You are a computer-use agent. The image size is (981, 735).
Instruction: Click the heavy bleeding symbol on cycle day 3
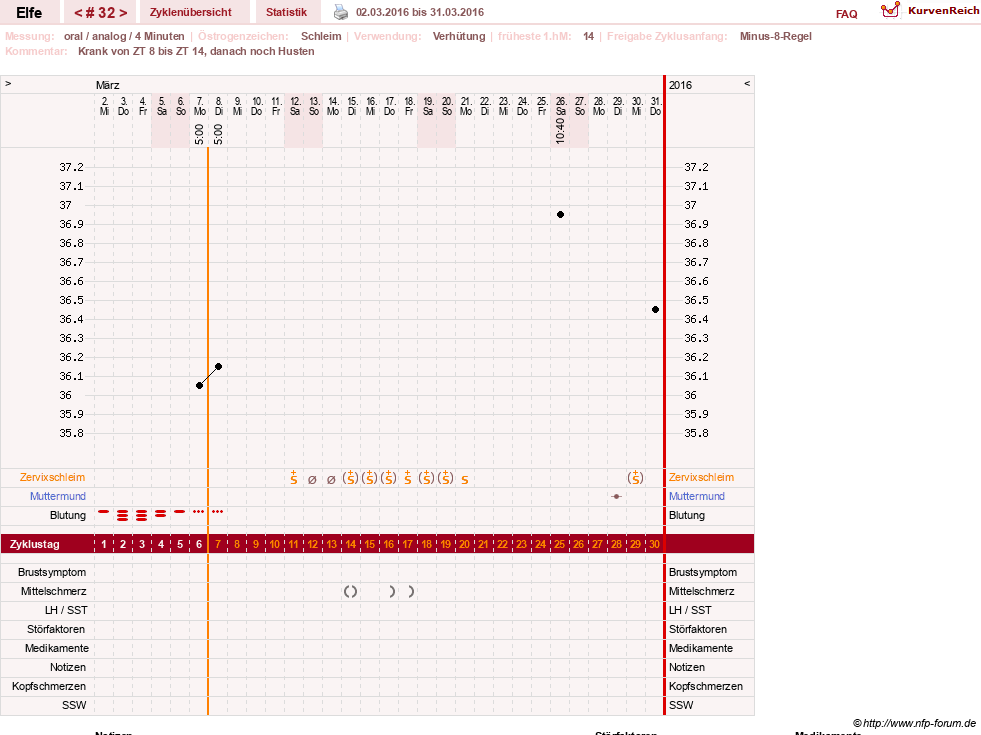coord(142,515)
